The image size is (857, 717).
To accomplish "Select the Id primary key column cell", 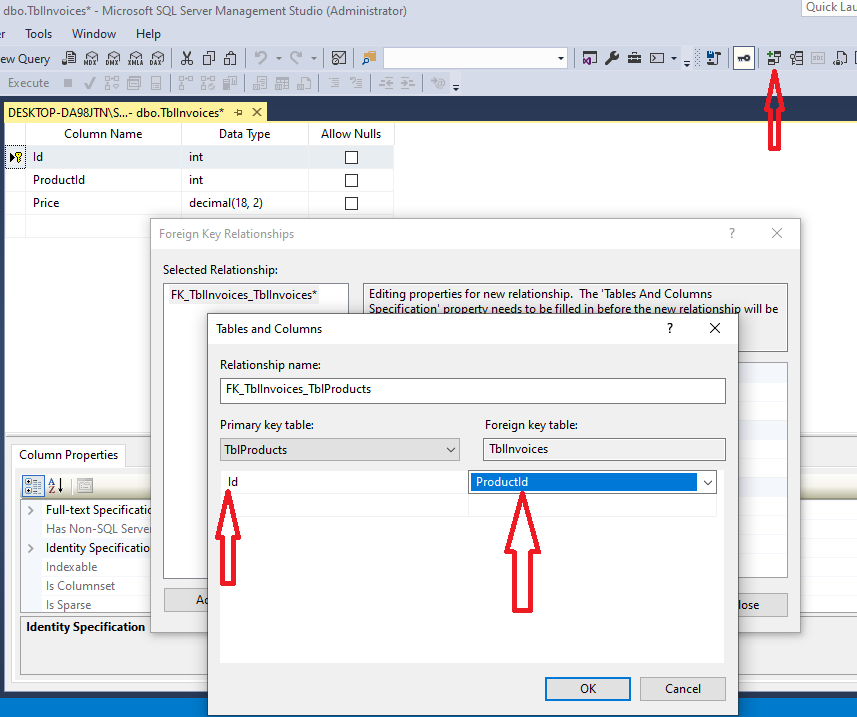I will (x=344, y=482).
